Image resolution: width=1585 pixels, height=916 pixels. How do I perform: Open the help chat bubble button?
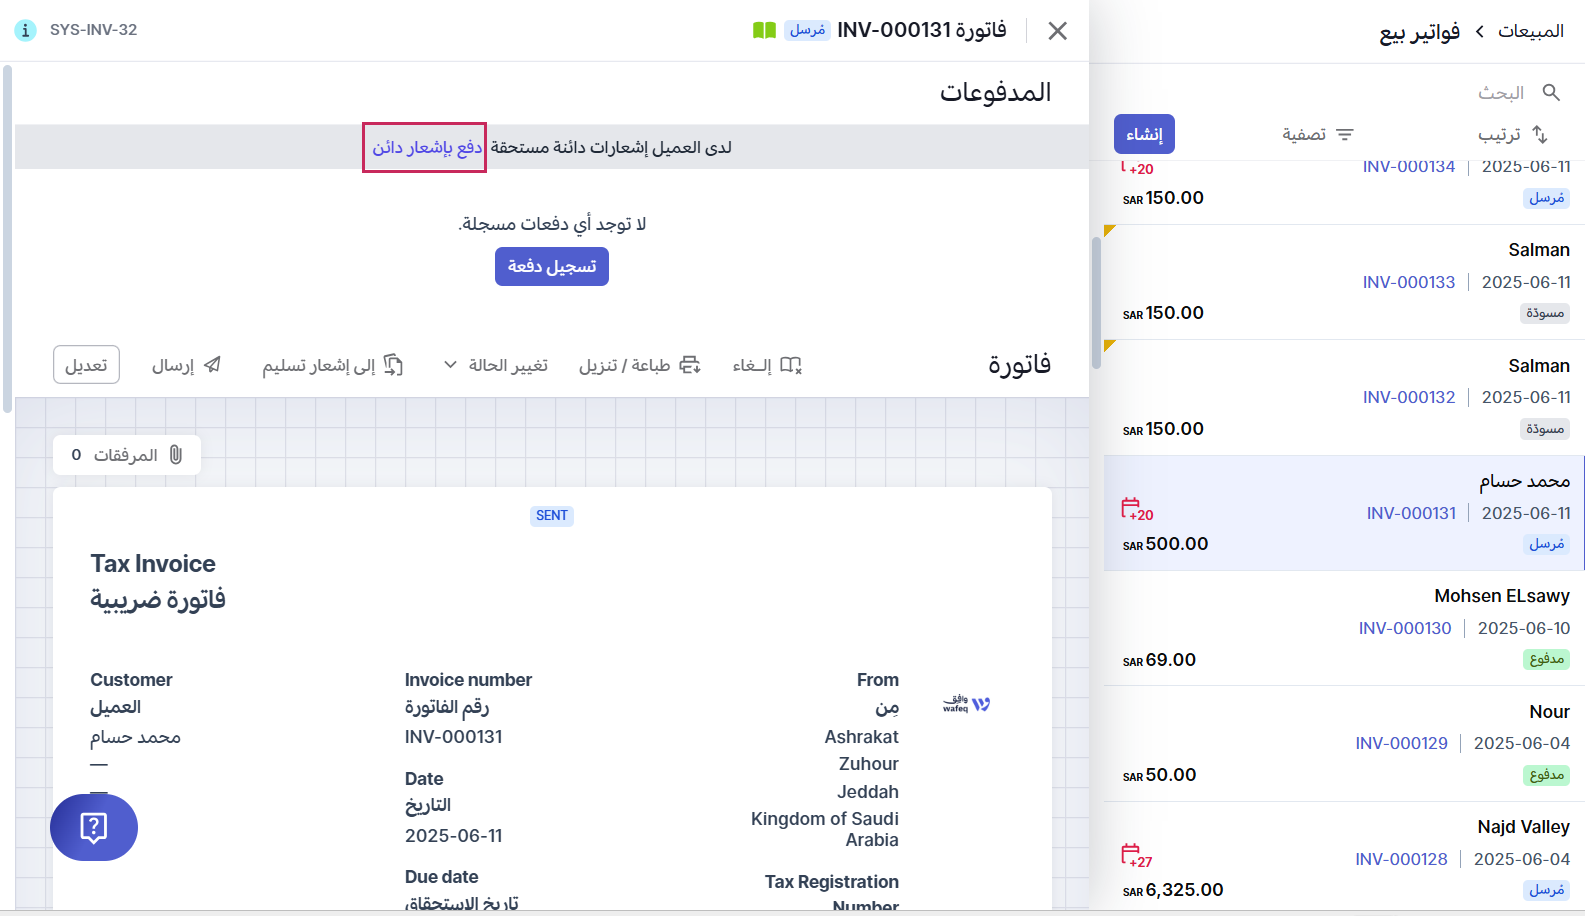coord(94,827)
